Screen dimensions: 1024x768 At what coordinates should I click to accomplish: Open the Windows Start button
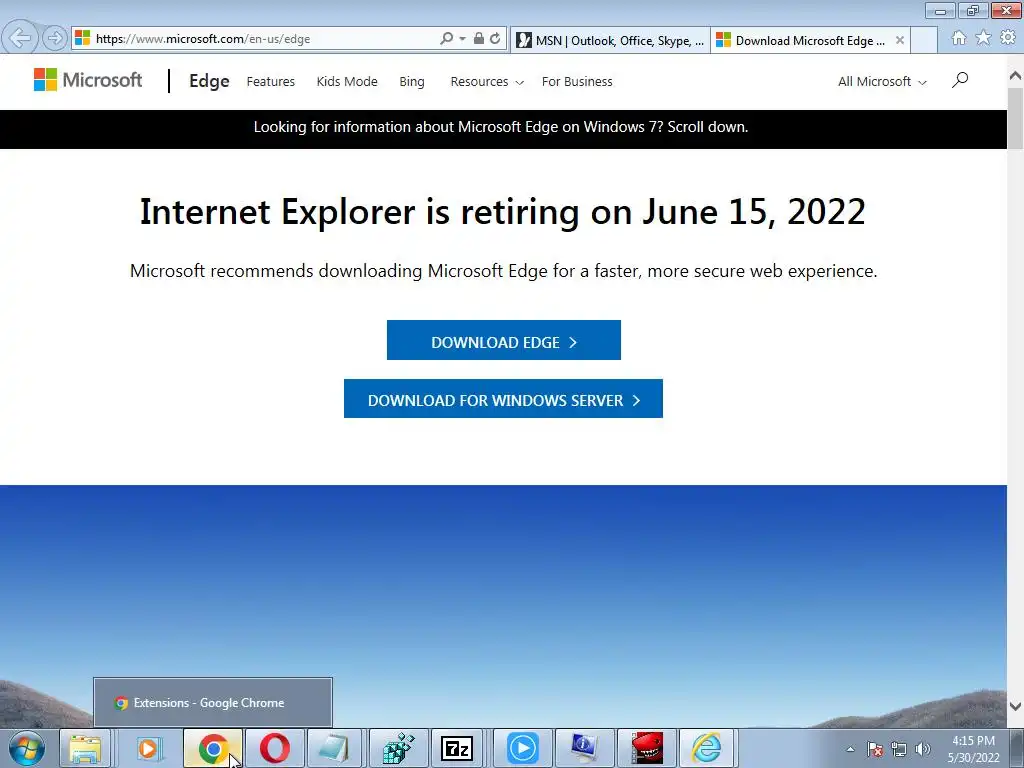point(27,748)
